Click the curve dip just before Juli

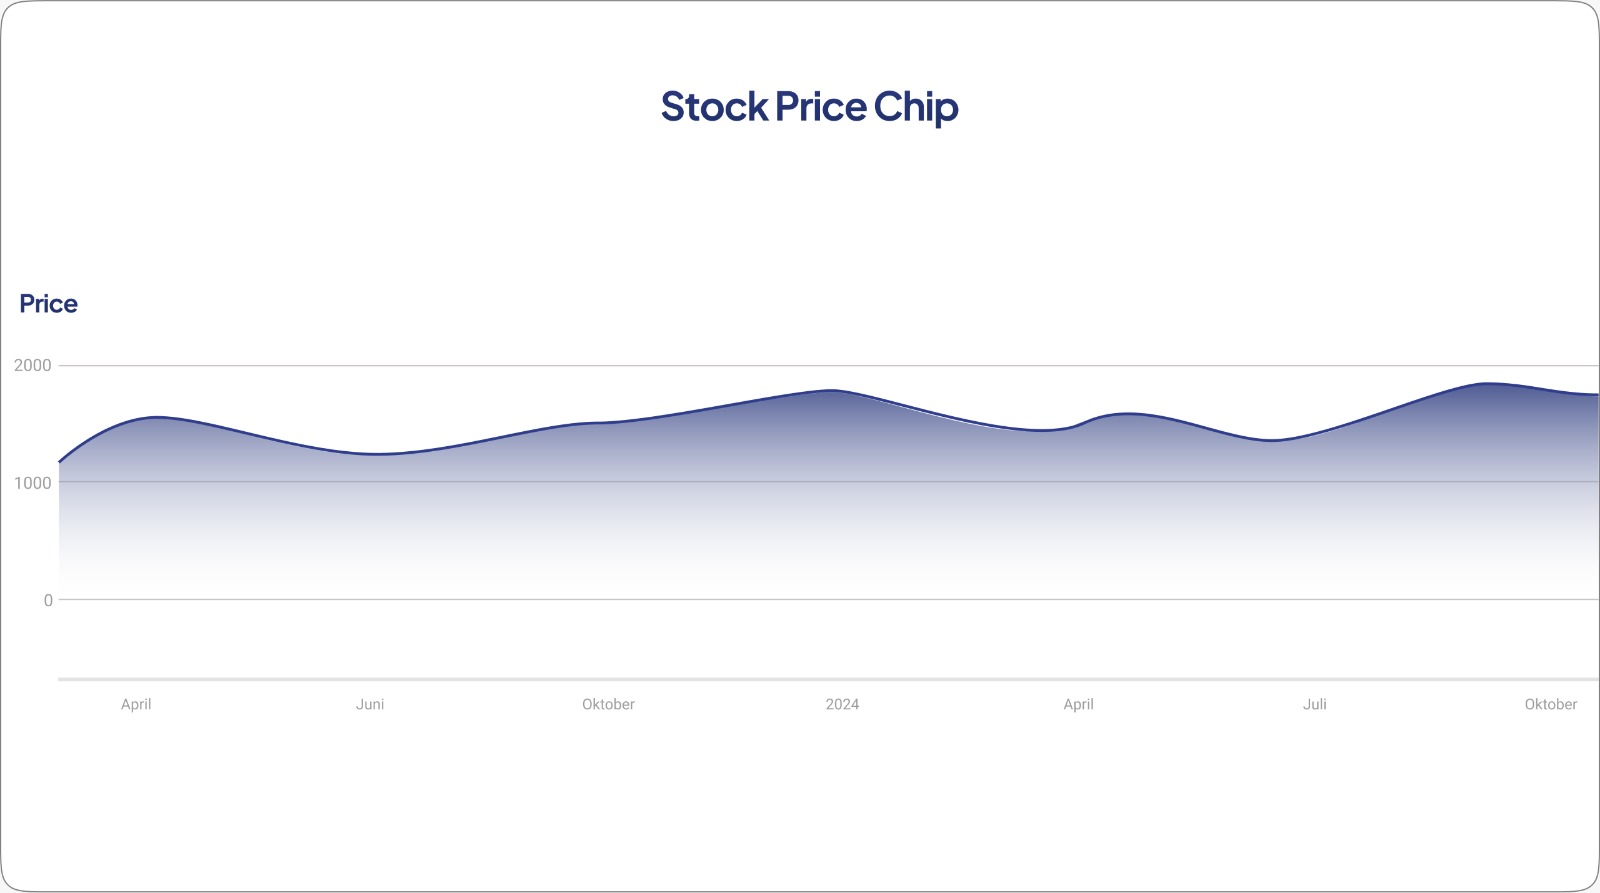[1270, 440]
